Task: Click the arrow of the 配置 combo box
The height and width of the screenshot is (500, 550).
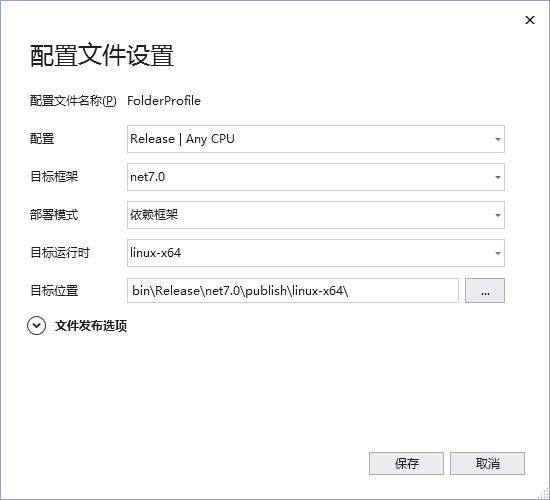Action: [497, 139]
